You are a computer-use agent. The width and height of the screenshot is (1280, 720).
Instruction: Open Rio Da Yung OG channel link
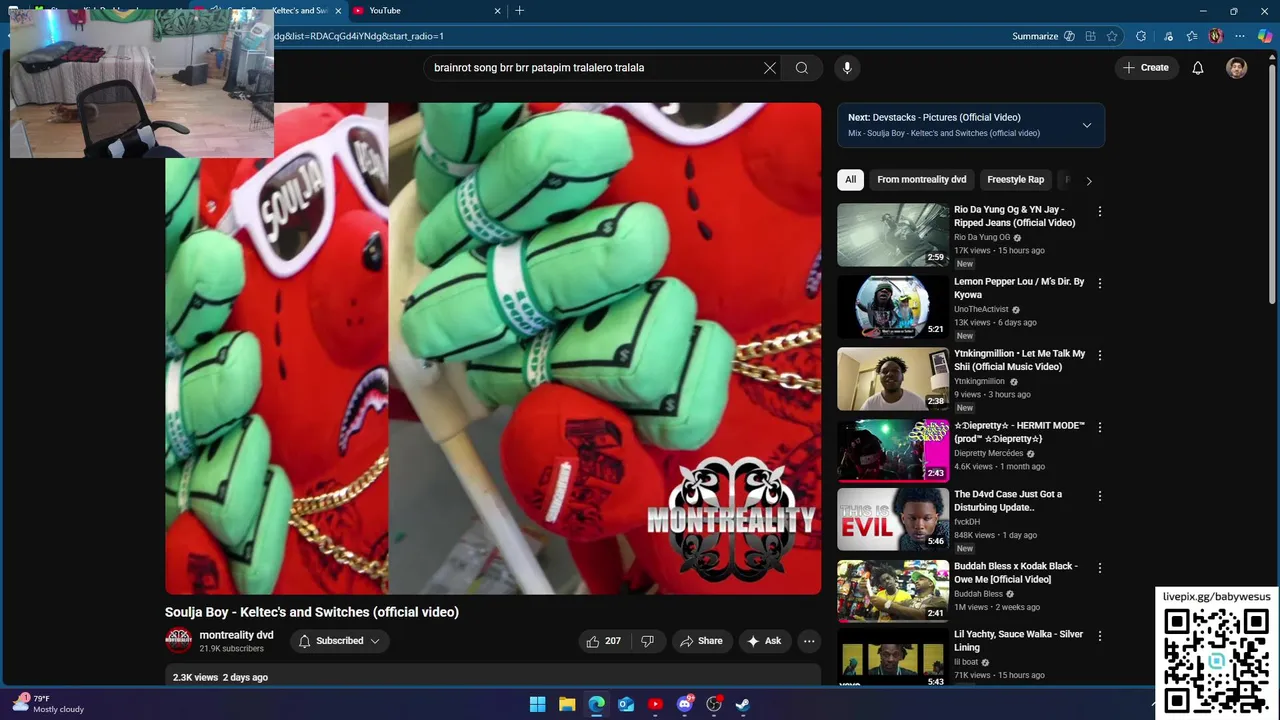pyautogui.click(x=982, y=237)
